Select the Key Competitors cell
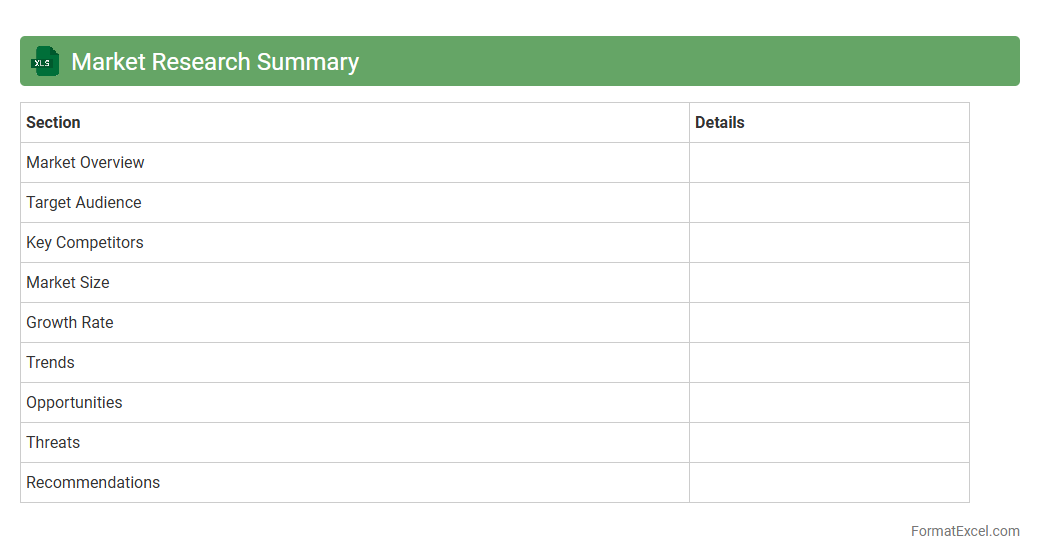 (x=85, y=242)
